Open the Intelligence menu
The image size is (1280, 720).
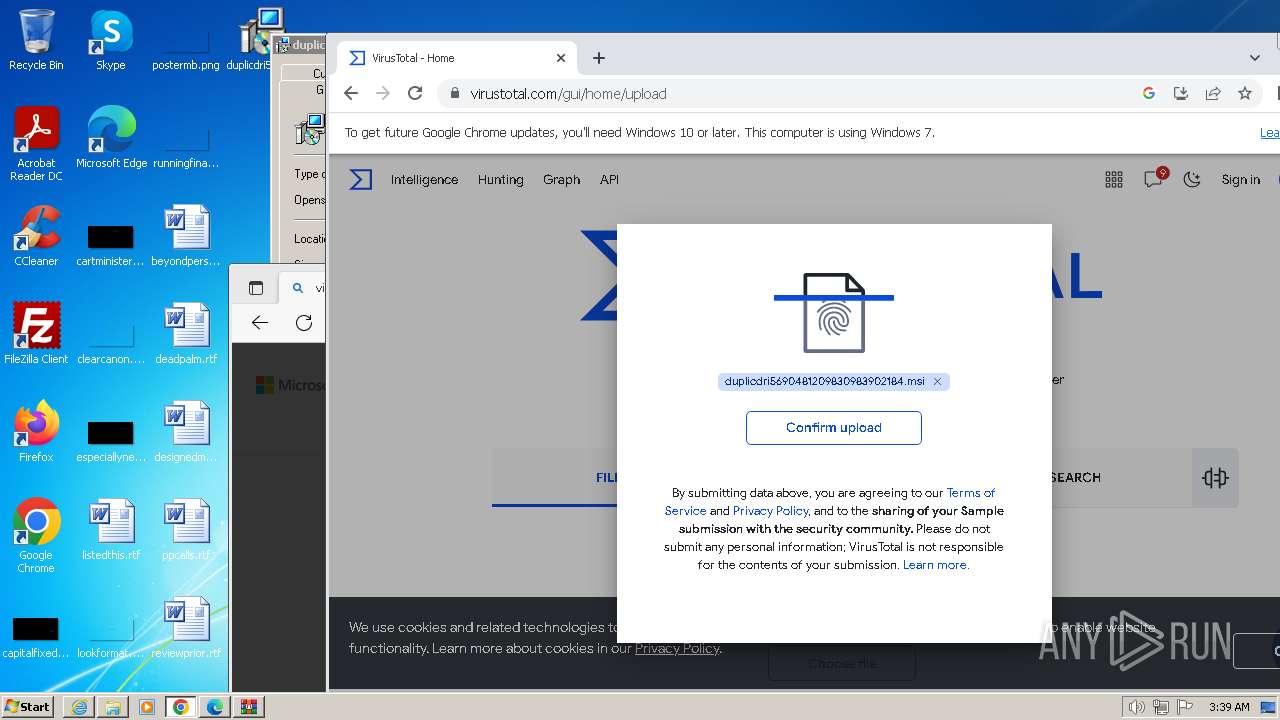tap(424, 180)
